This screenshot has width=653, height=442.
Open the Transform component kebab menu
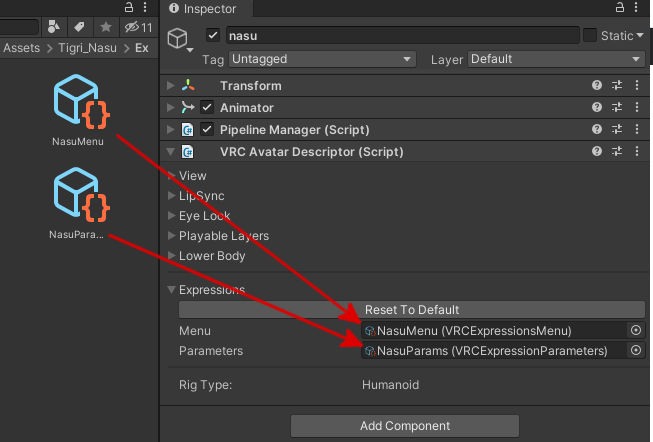637,85
